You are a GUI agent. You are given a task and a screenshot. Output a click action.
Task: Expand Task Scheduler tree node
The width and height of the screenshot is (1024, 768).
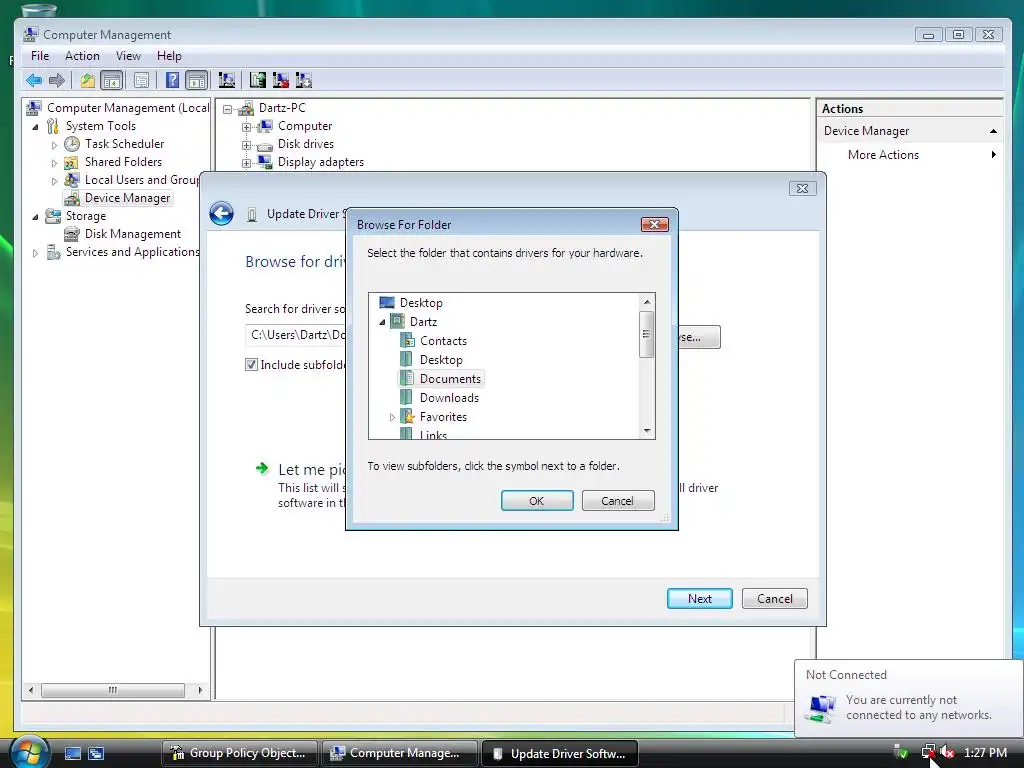click(x=54, y=145)
